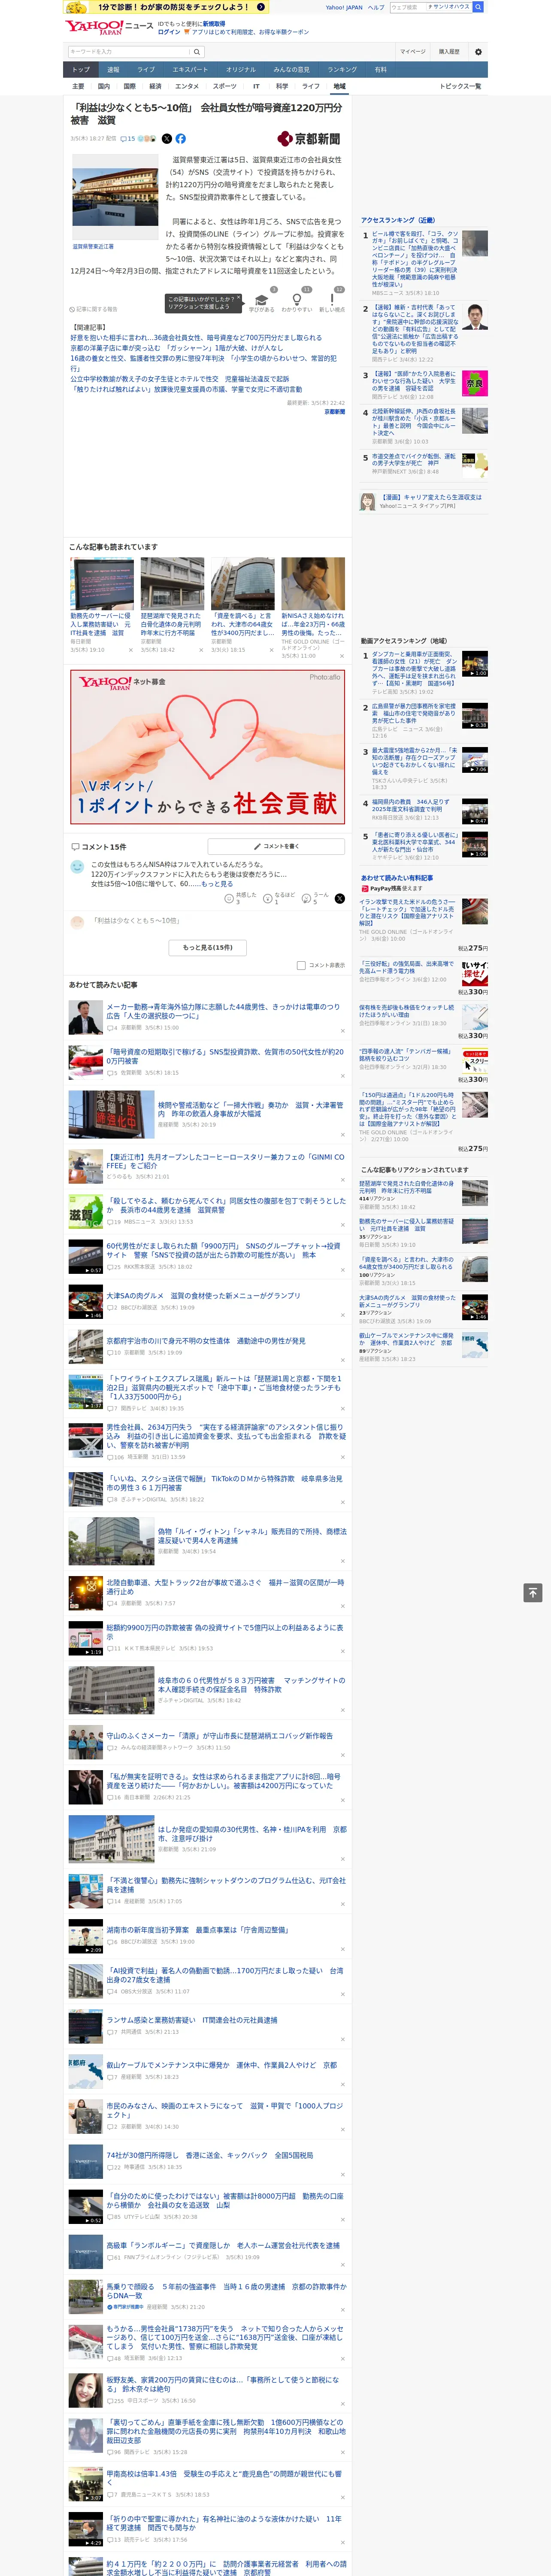This screenshot has width=551, height=2576.
Task: Click the 共感した reaction on the first comment
Action: click(x=241, y=898)
